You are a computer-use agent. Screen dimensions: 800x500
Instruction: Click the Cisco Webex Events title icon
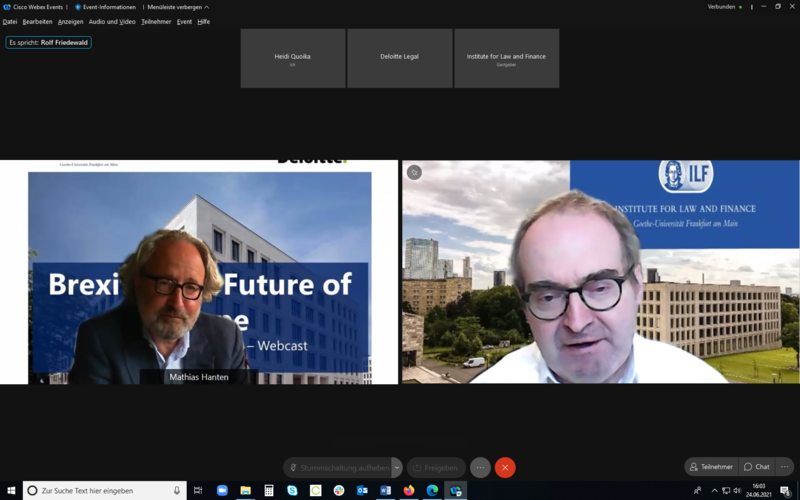pyautogui.click(x=7, y=7)
